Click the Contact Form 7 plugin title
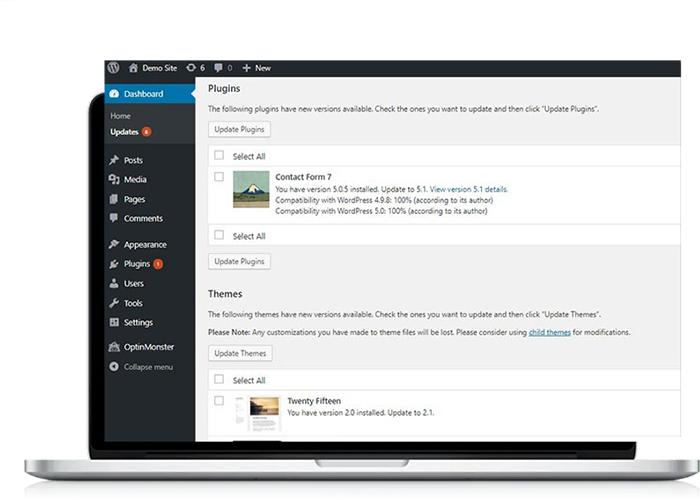 click(303, 177)
